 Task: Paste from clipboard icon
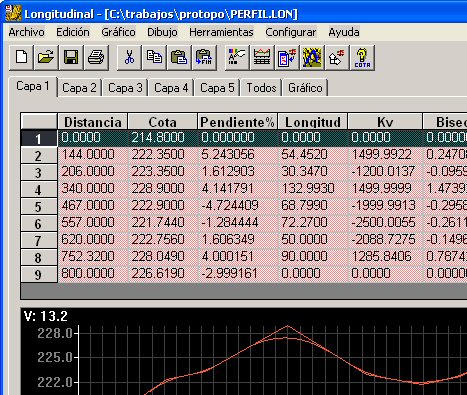179,58
